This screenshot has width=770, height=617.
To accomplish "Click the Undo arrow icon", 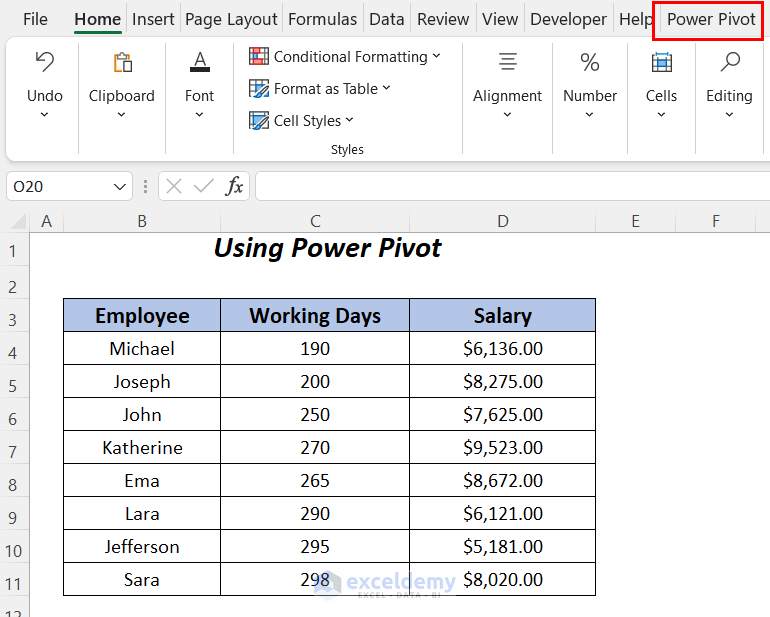I will tap(45, 62).
